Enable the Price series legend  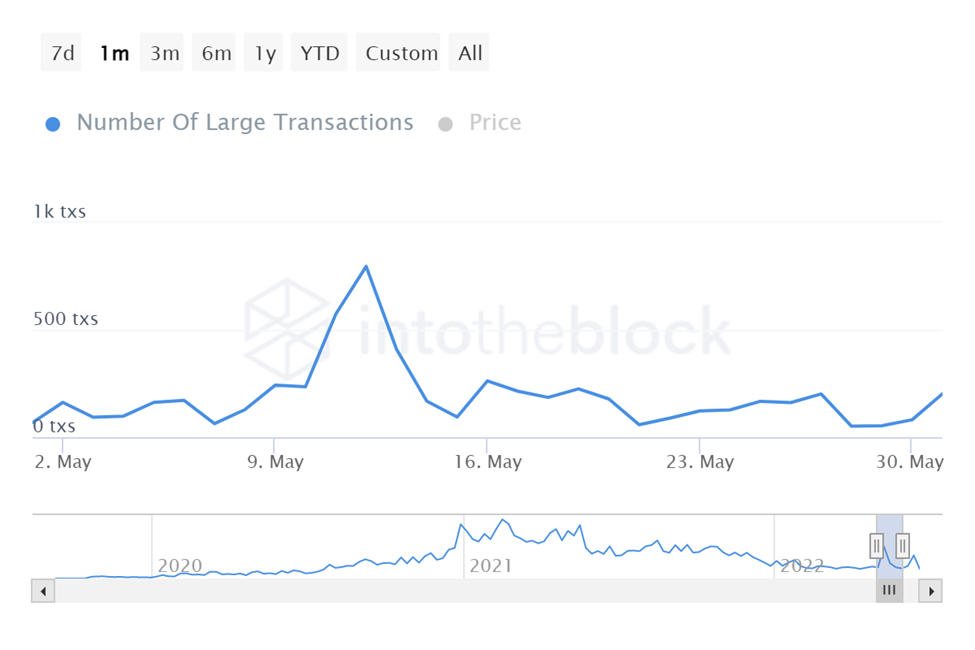pyautogui.click(x=495, y=123)
